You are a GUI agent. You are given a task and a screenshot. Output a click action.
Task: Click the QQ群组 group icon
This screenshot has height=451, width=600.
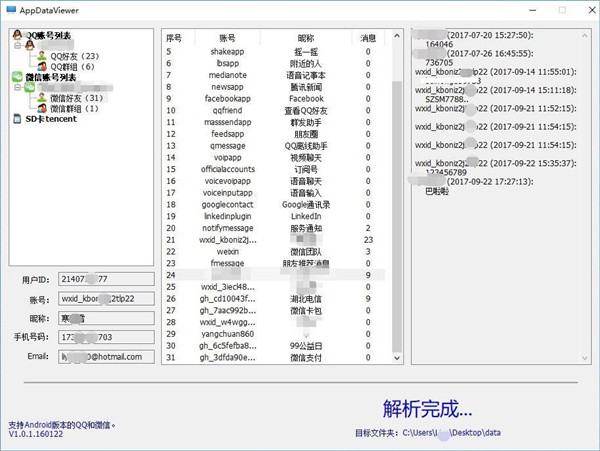coord(42,66)
